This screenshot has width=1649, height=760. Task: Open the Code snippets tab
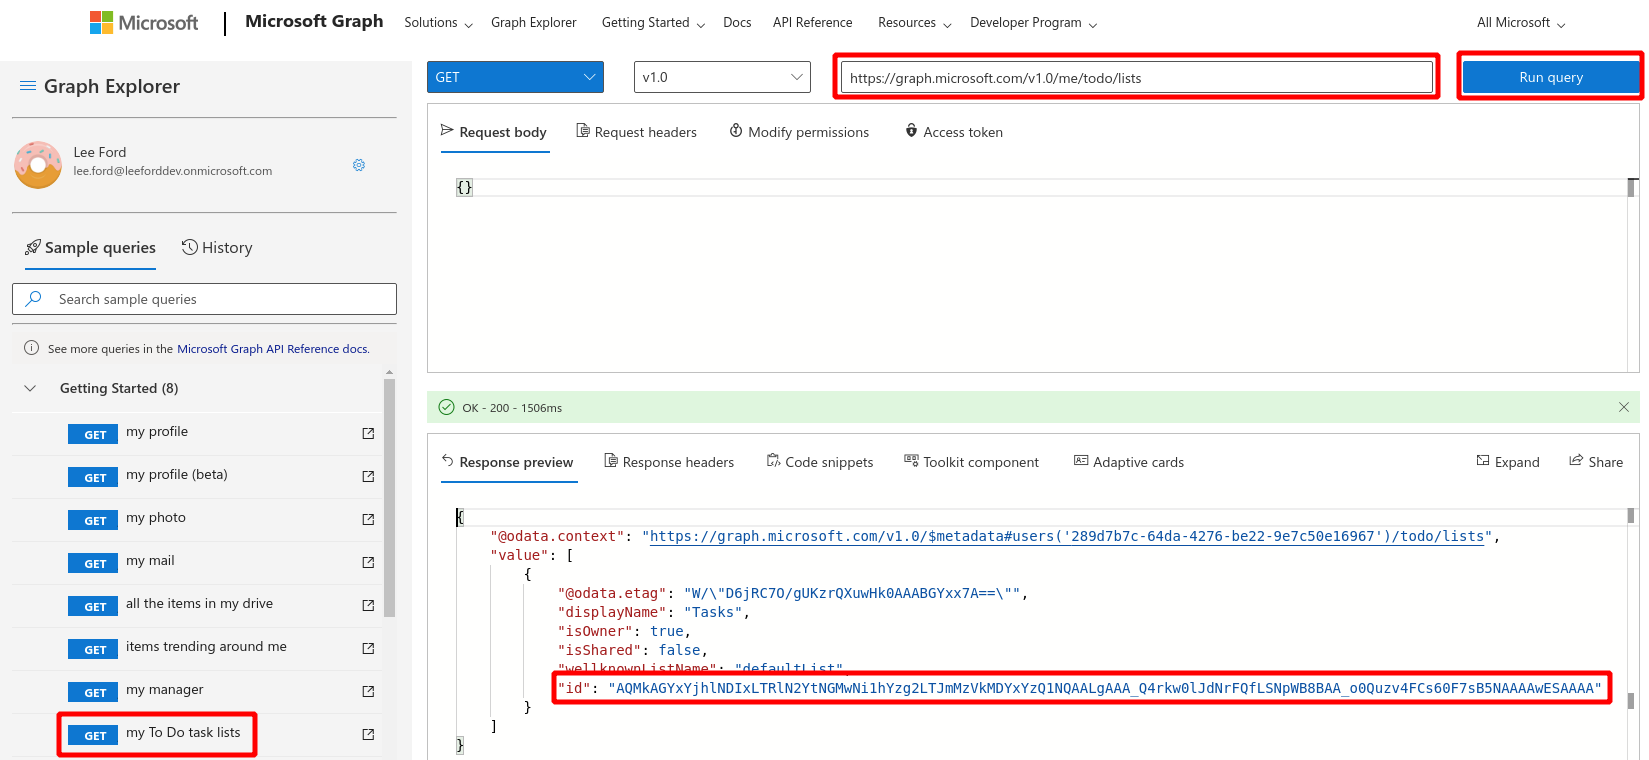pos(820,462)
